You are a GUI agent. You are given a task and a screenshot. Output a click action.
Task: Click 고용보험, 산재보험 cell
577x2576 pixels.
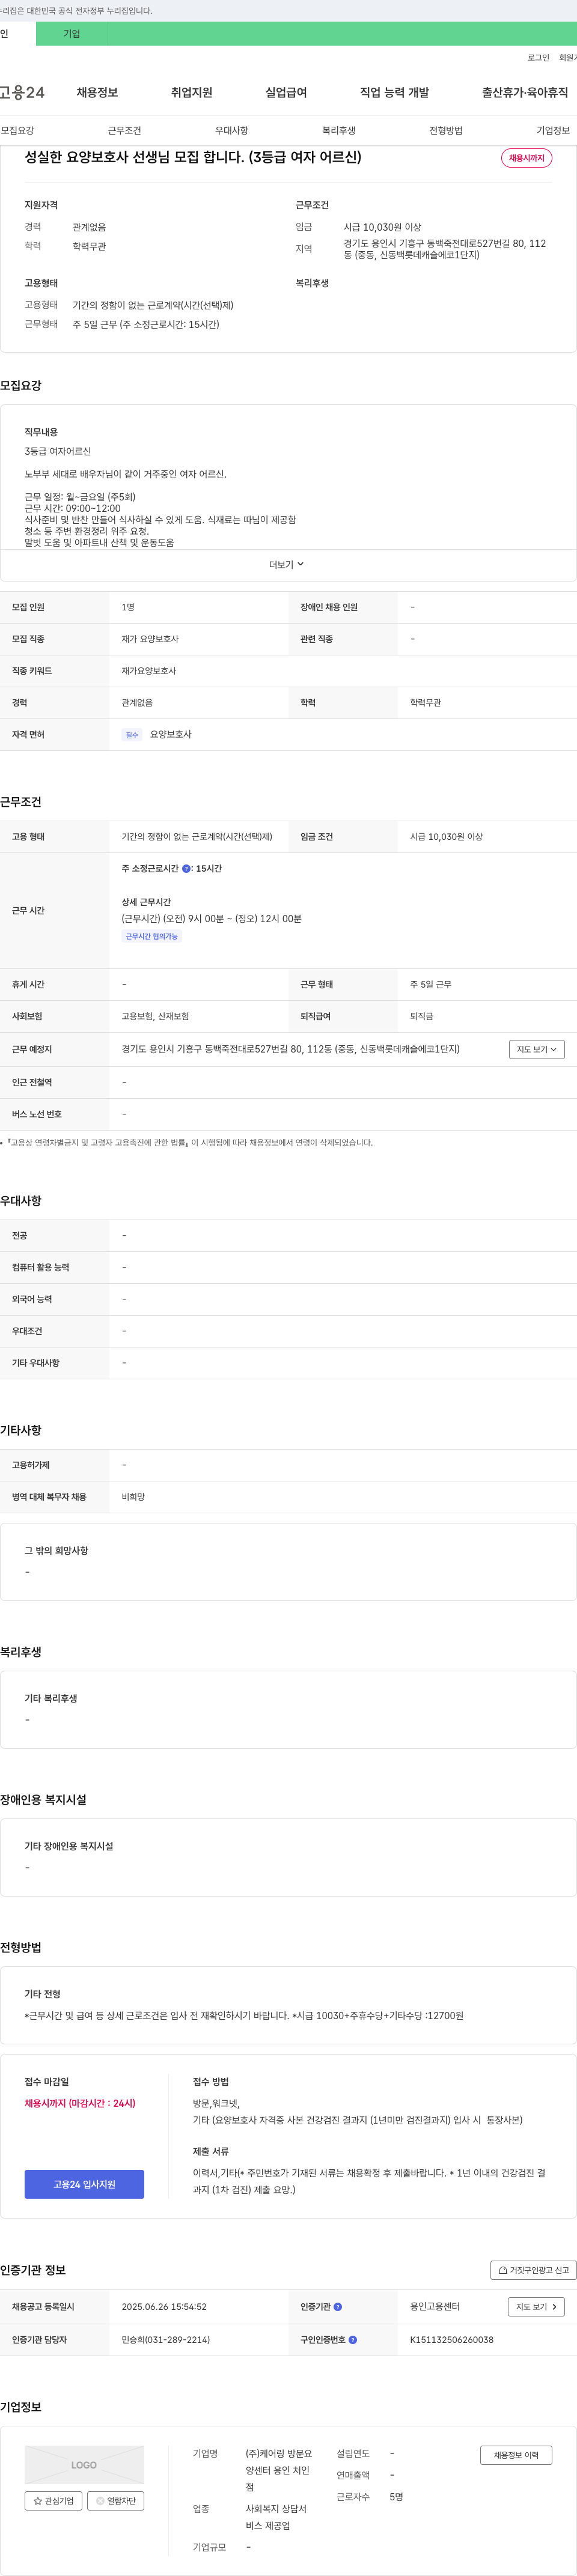[x=155, y=1016]
